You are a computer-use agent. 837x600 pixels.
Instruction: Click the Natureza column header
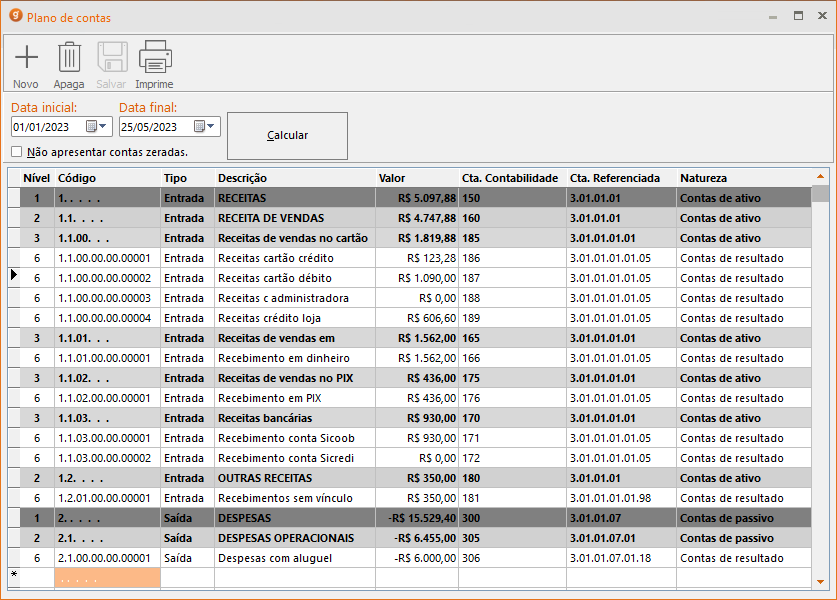coord(744,178)
